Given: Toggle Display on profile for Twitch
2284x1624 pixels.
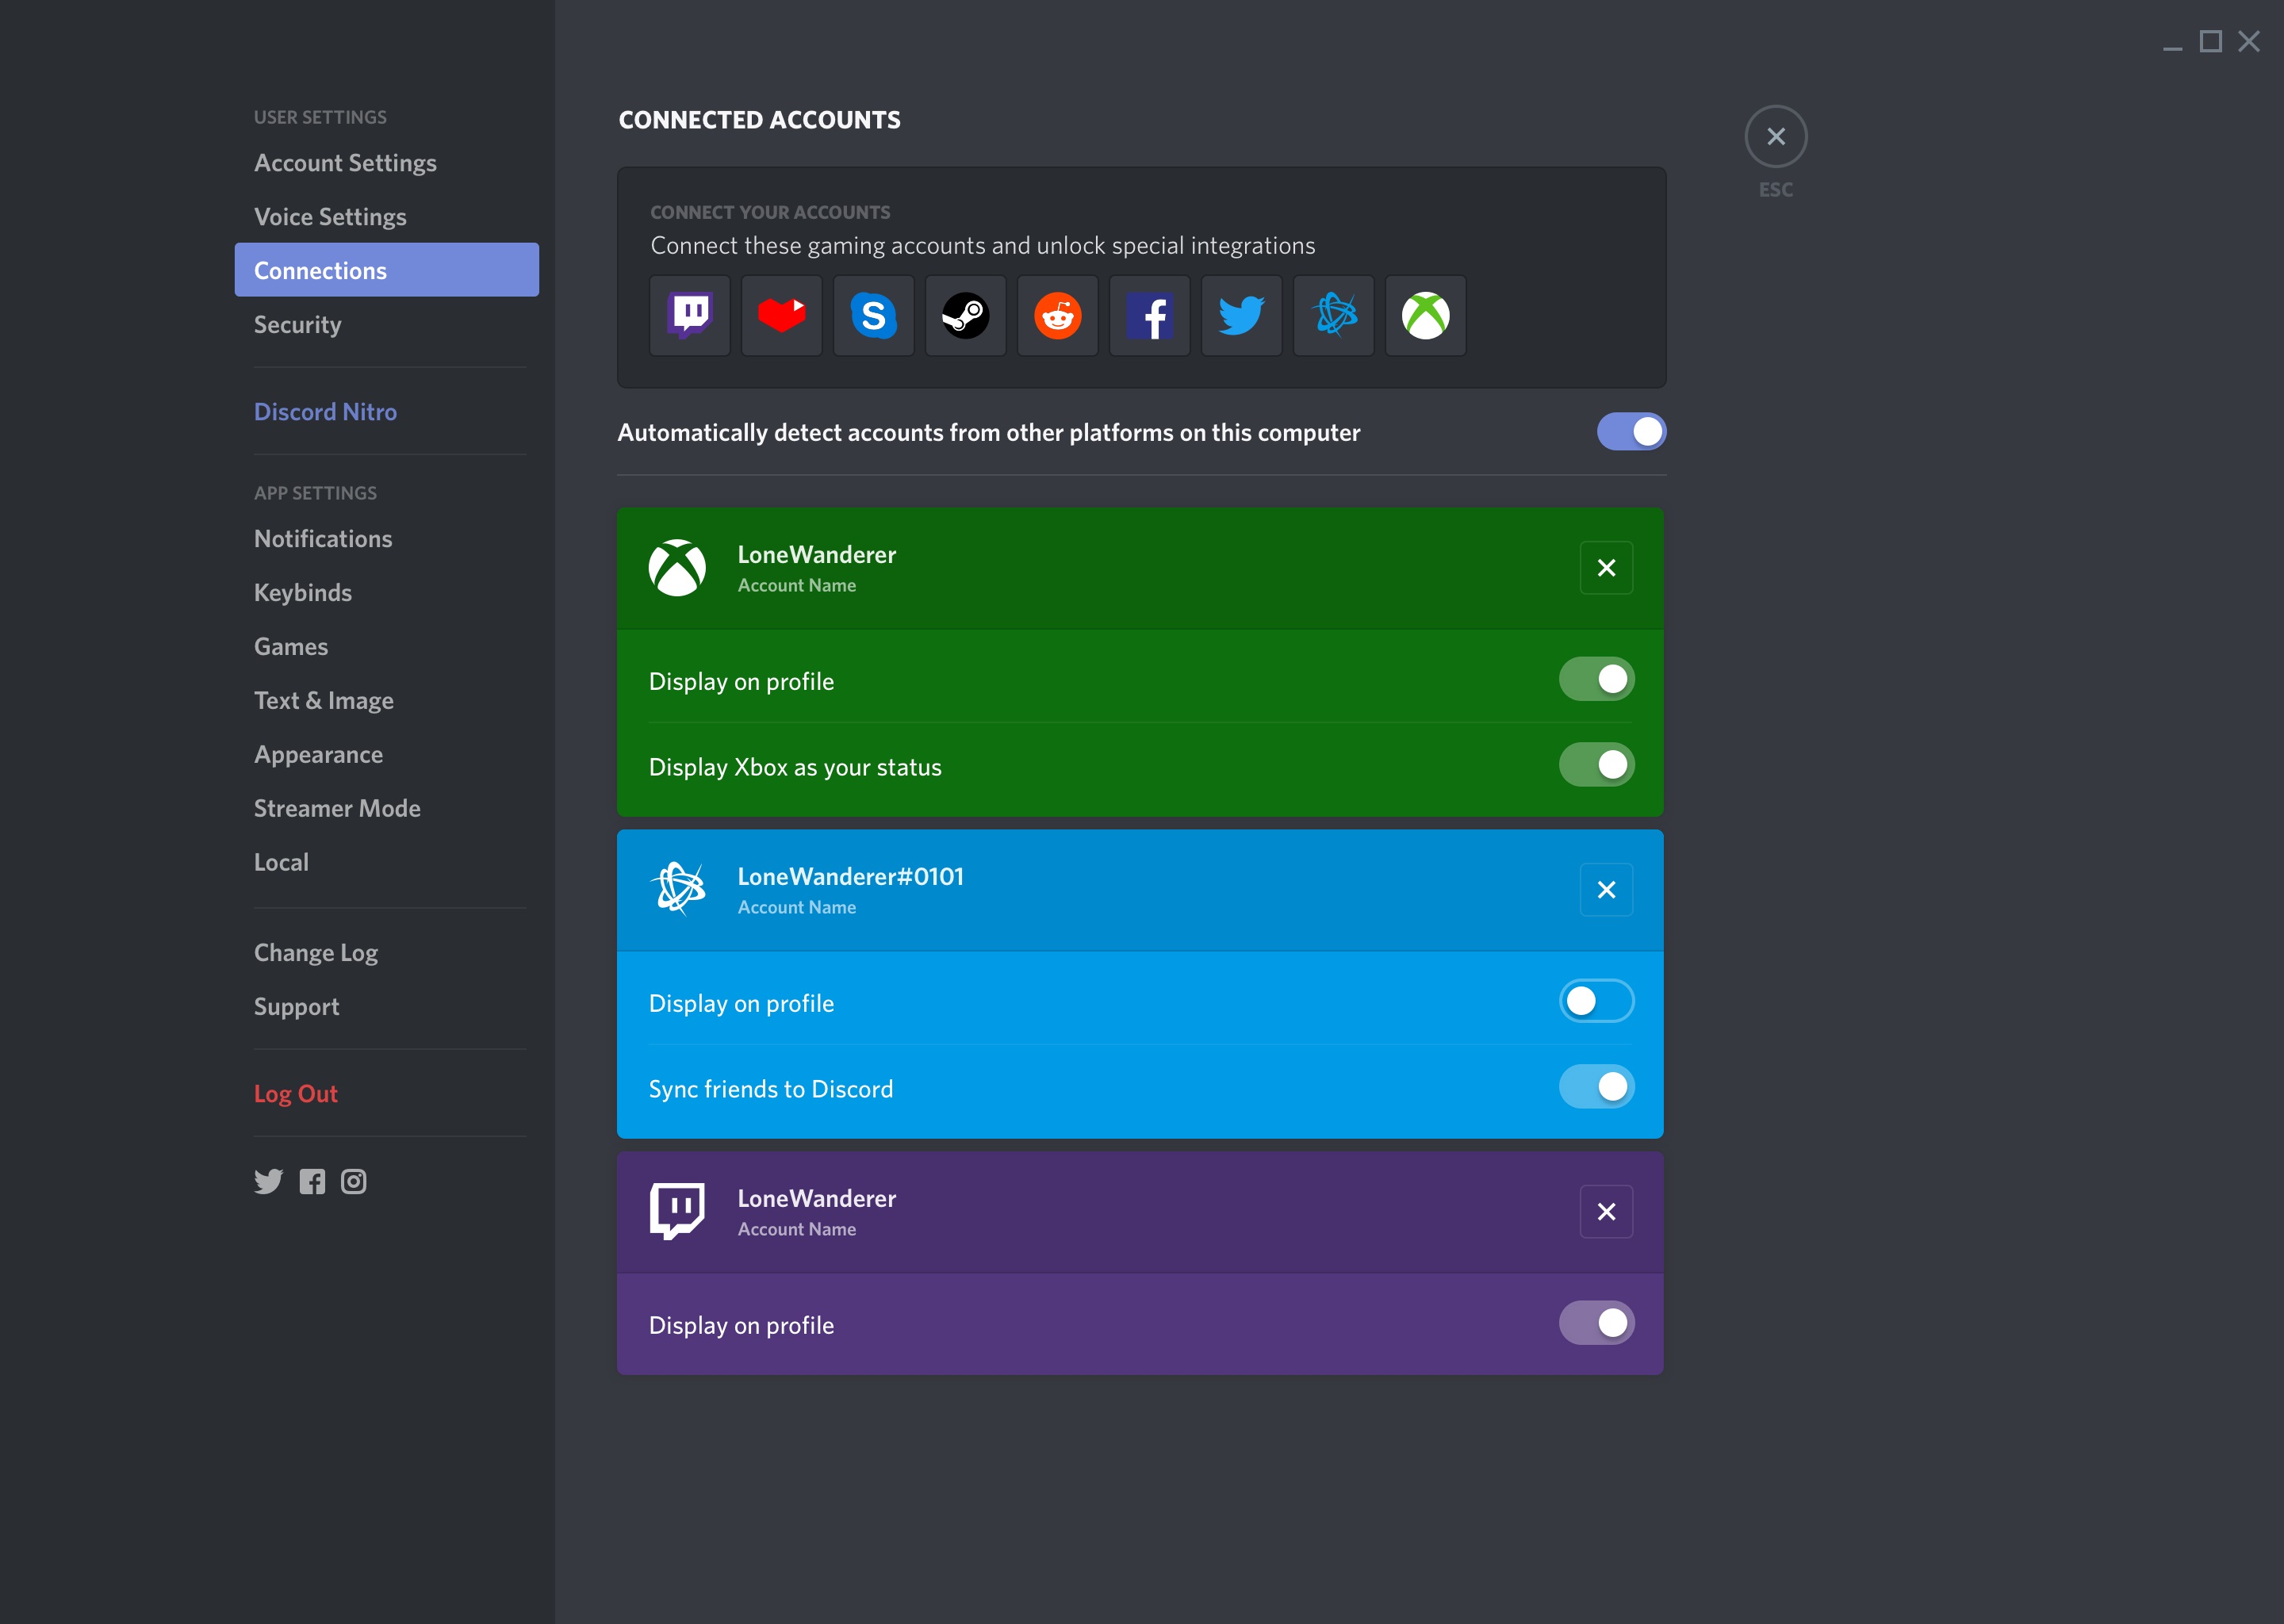Looking at the screenshot, I should coord(1597,1322).
